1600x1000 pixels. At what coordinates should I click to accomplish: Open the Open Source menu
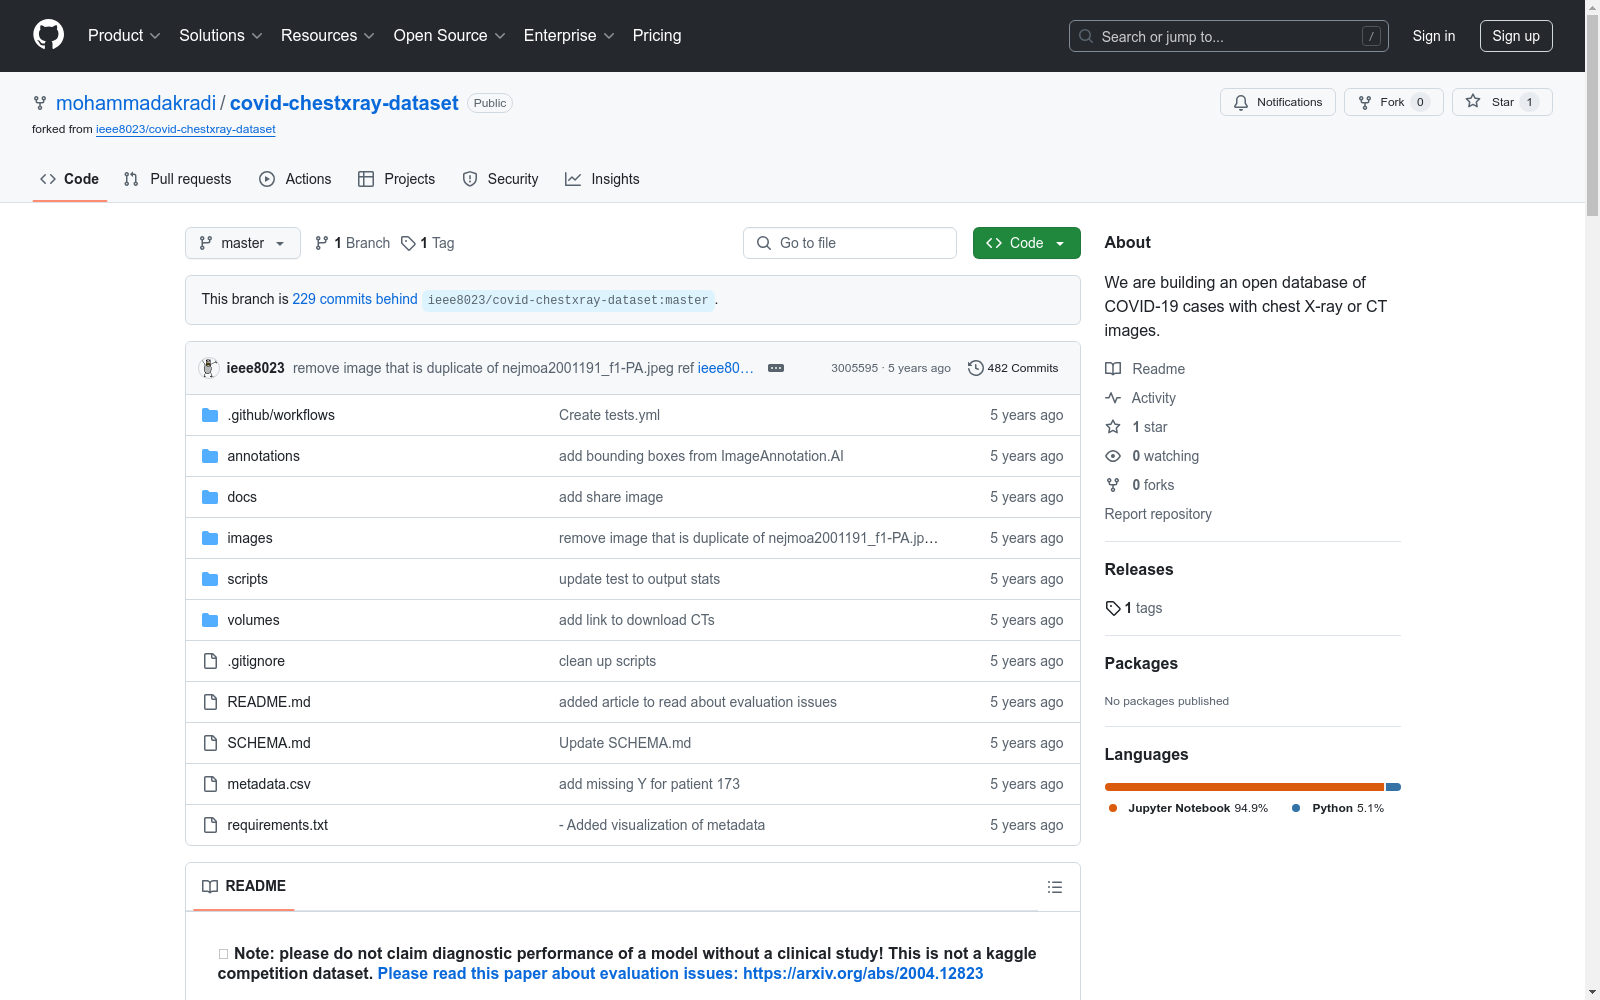(450, 35)
